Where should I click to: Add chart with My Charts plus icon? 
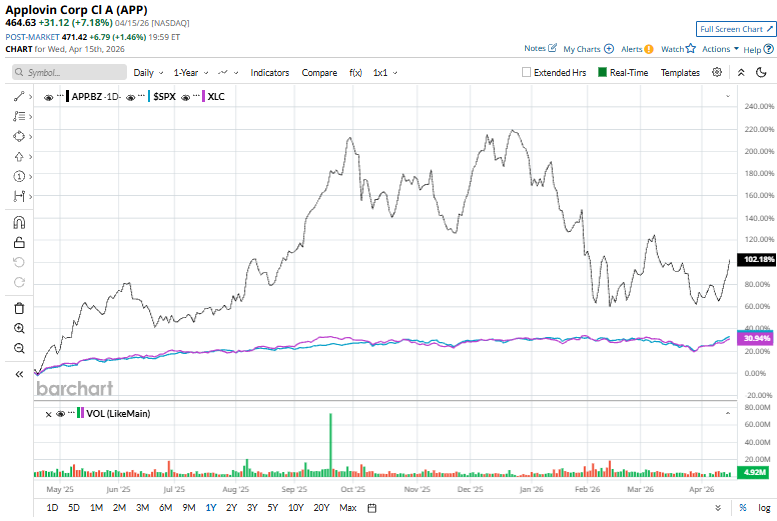tap(609, 49)
